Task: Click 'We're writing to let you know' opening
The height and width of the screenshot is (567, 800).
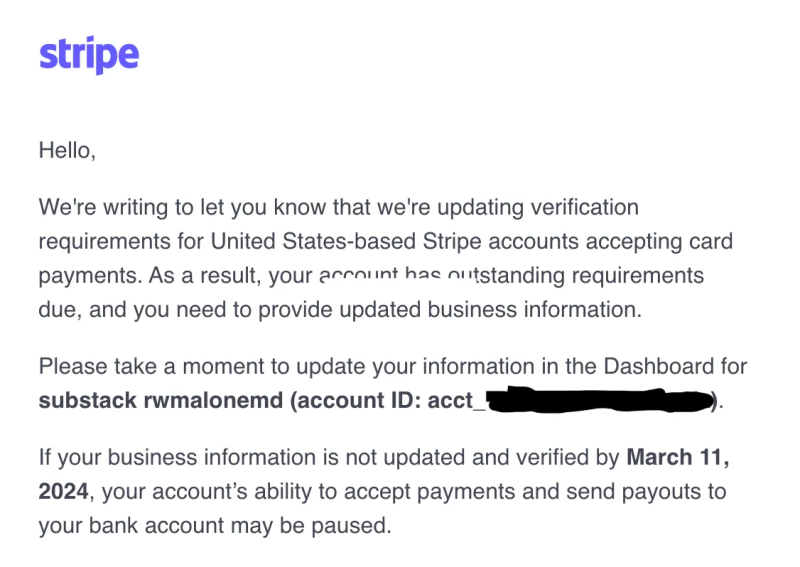Action: tap(182, 208)
